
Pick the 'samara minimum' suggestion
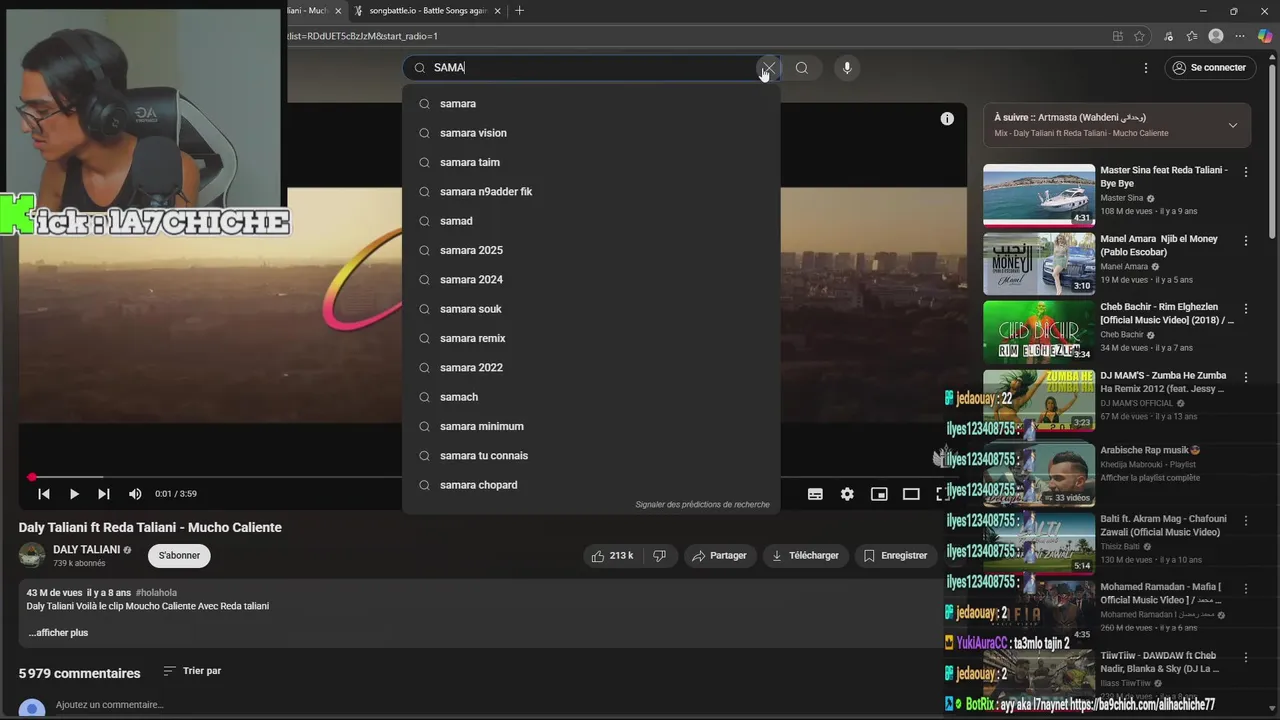point(591,426)
